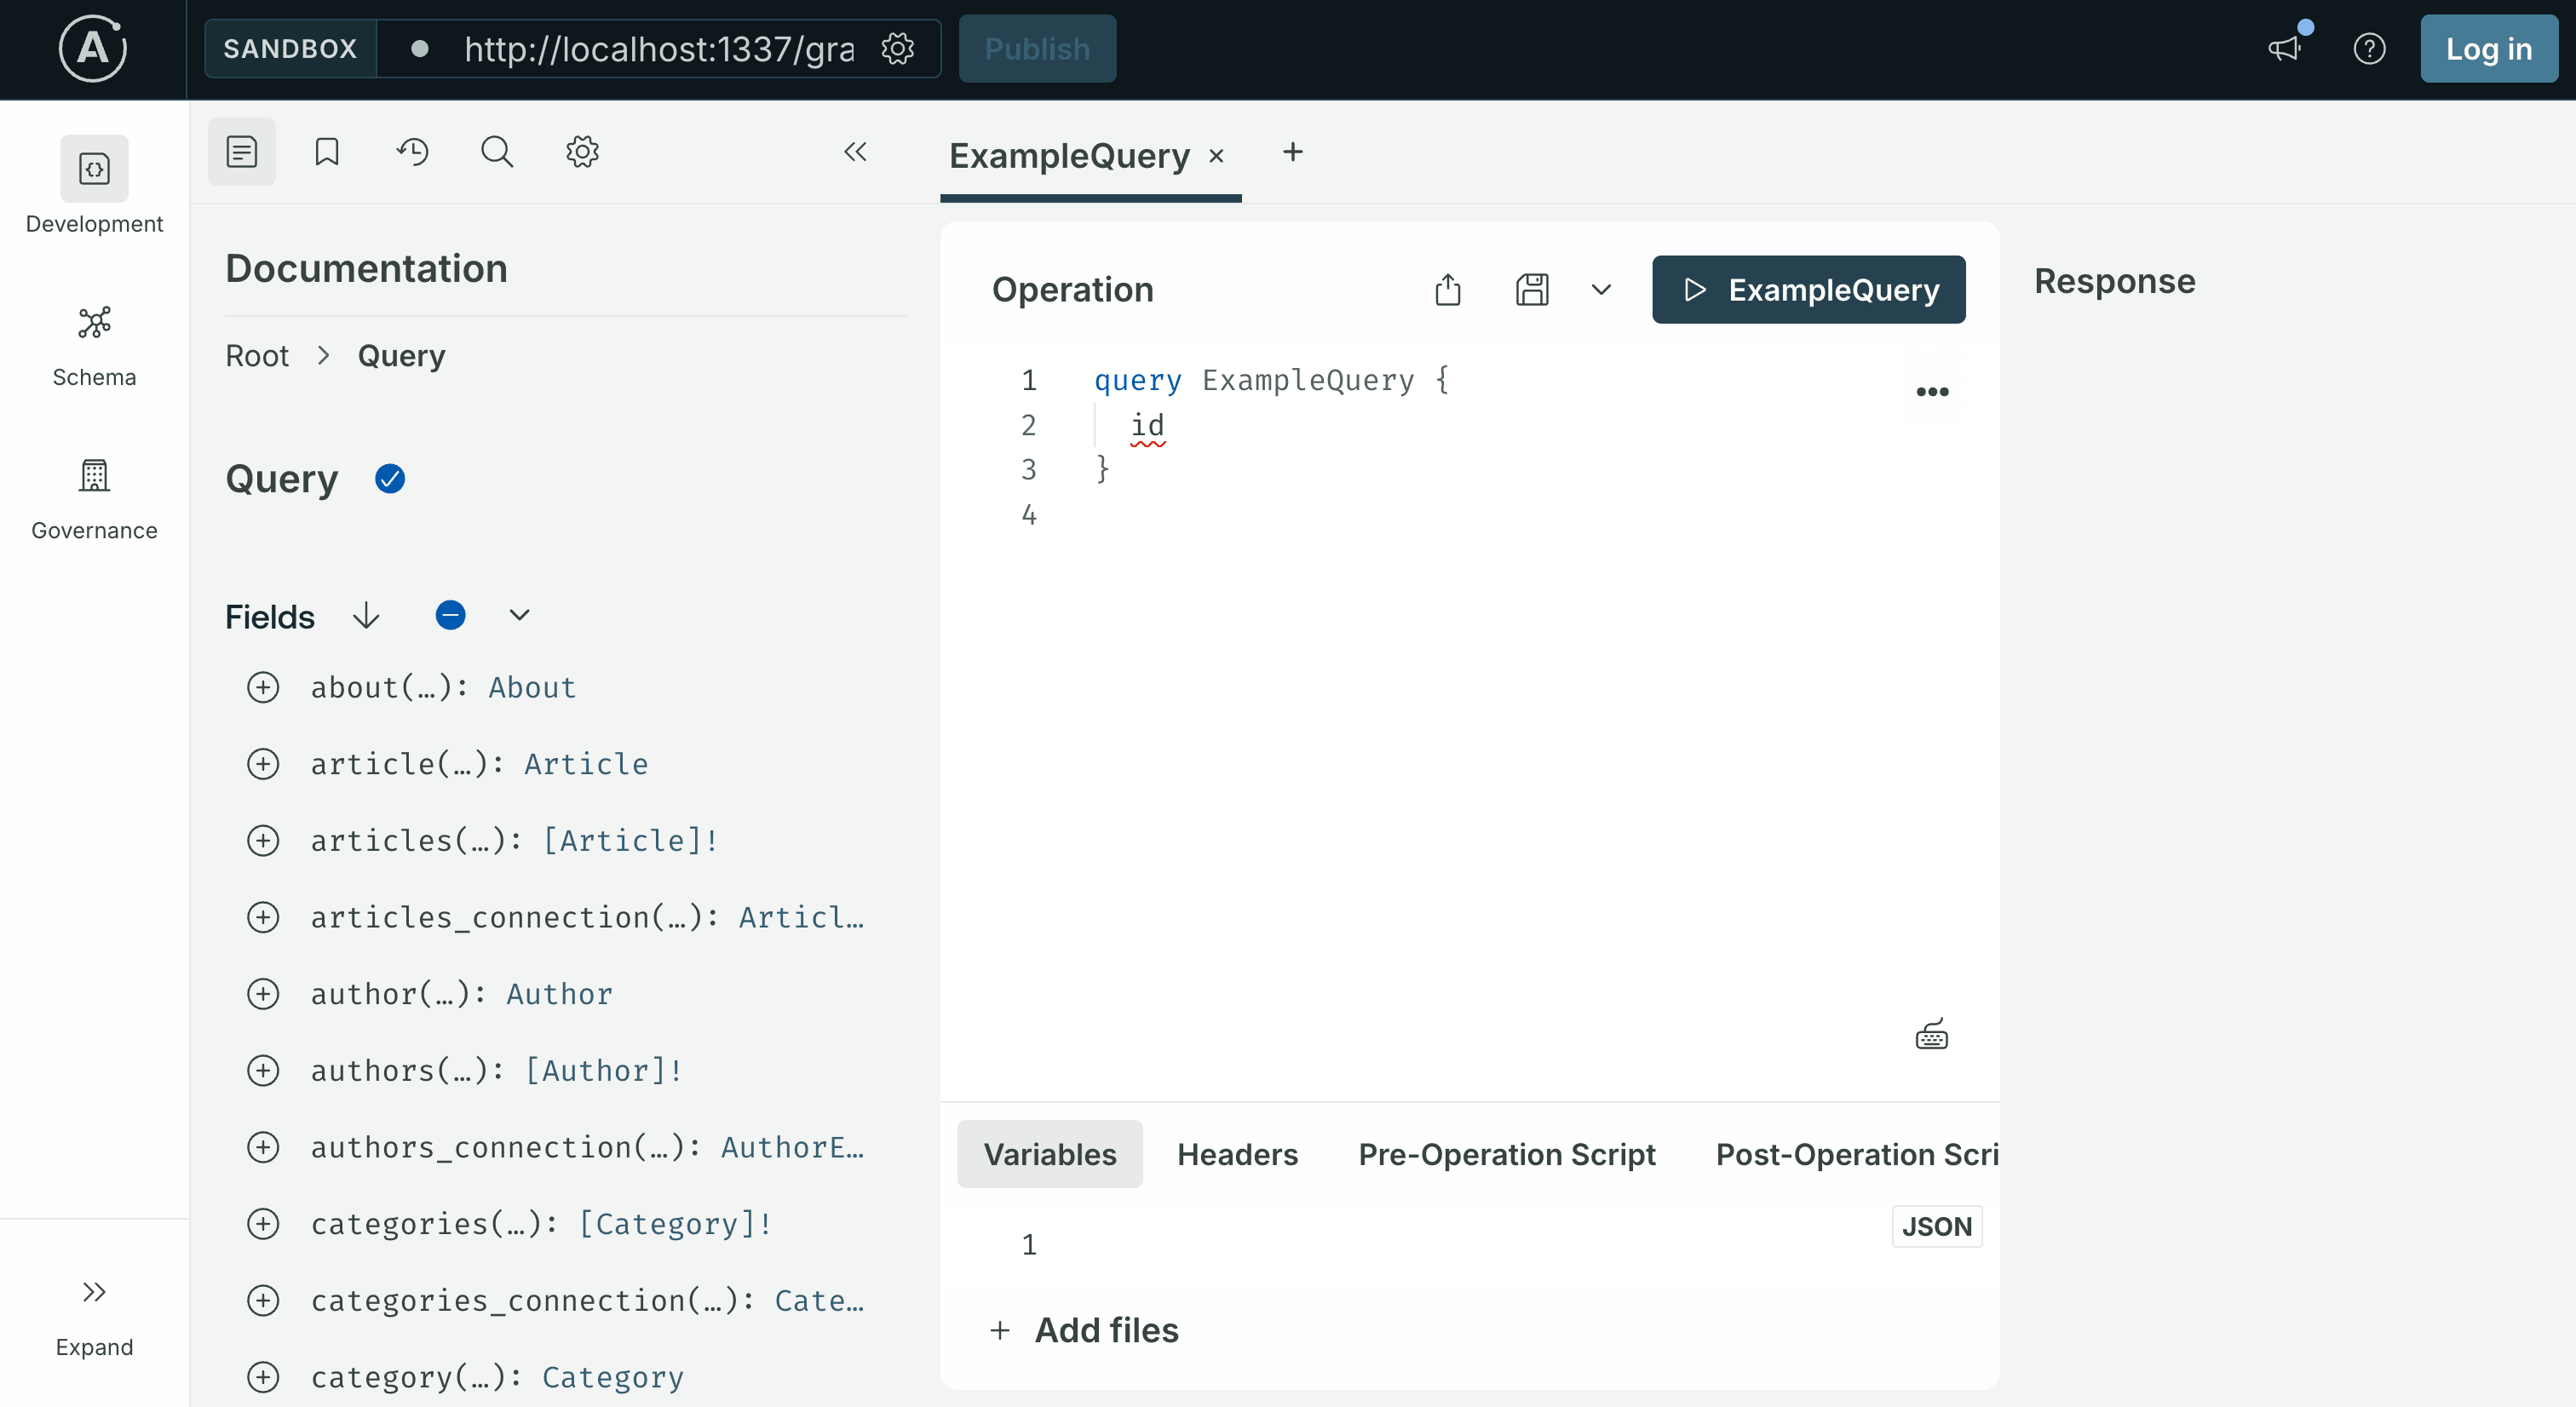Open the announcements megaphone icon
The image size is (2576, 1407).
tap(2285, 48)
